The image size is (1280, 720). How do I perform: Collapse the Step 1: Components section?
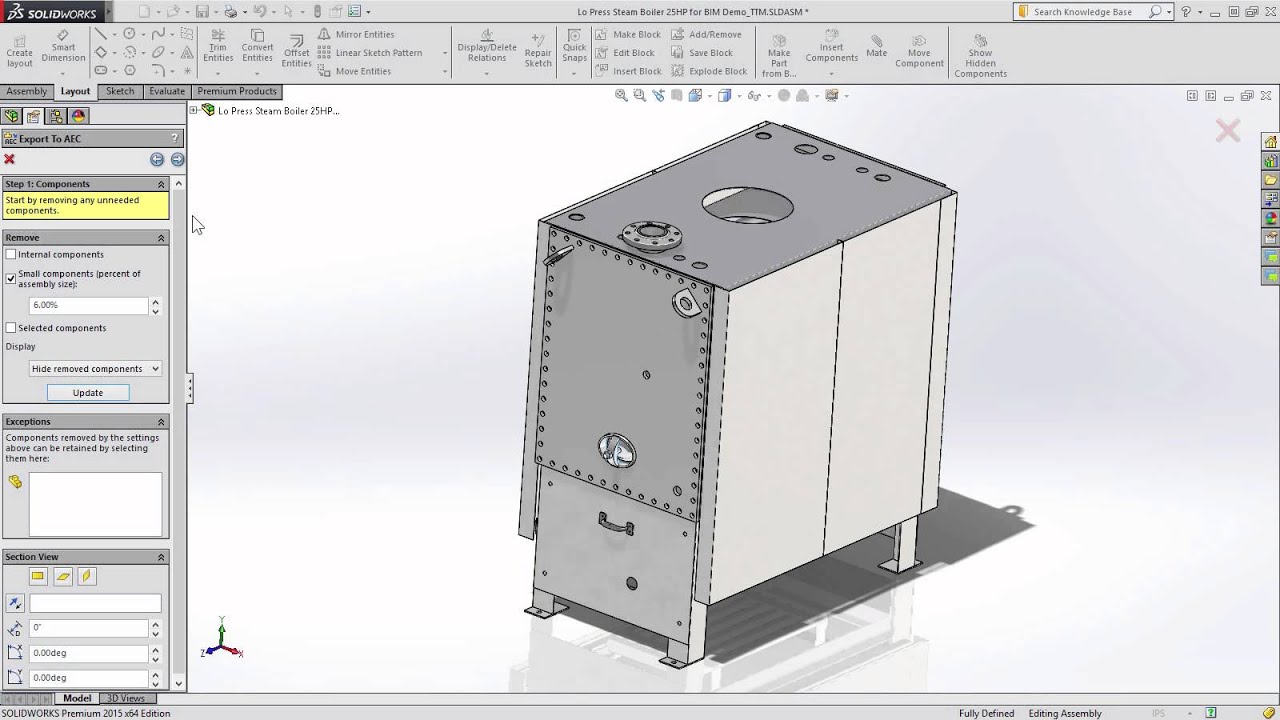tap(161, 184)
